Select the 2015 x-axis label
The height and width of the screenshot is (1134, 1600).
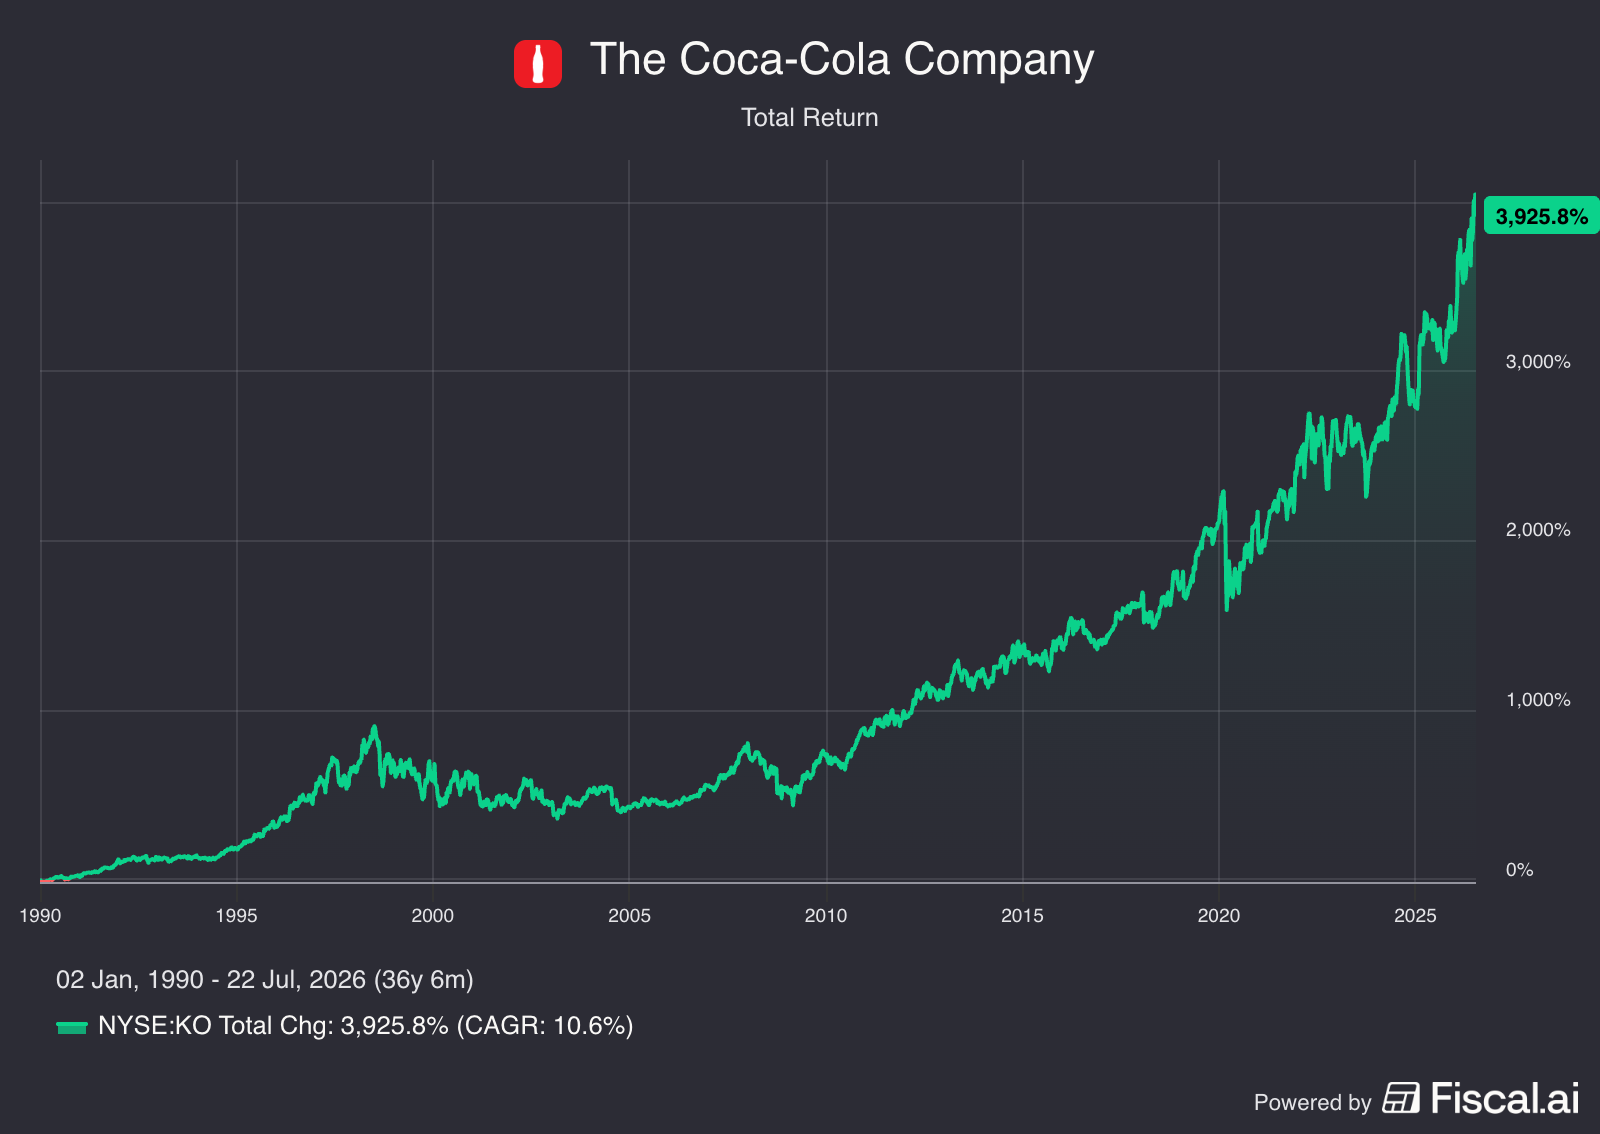(1022, 915)
